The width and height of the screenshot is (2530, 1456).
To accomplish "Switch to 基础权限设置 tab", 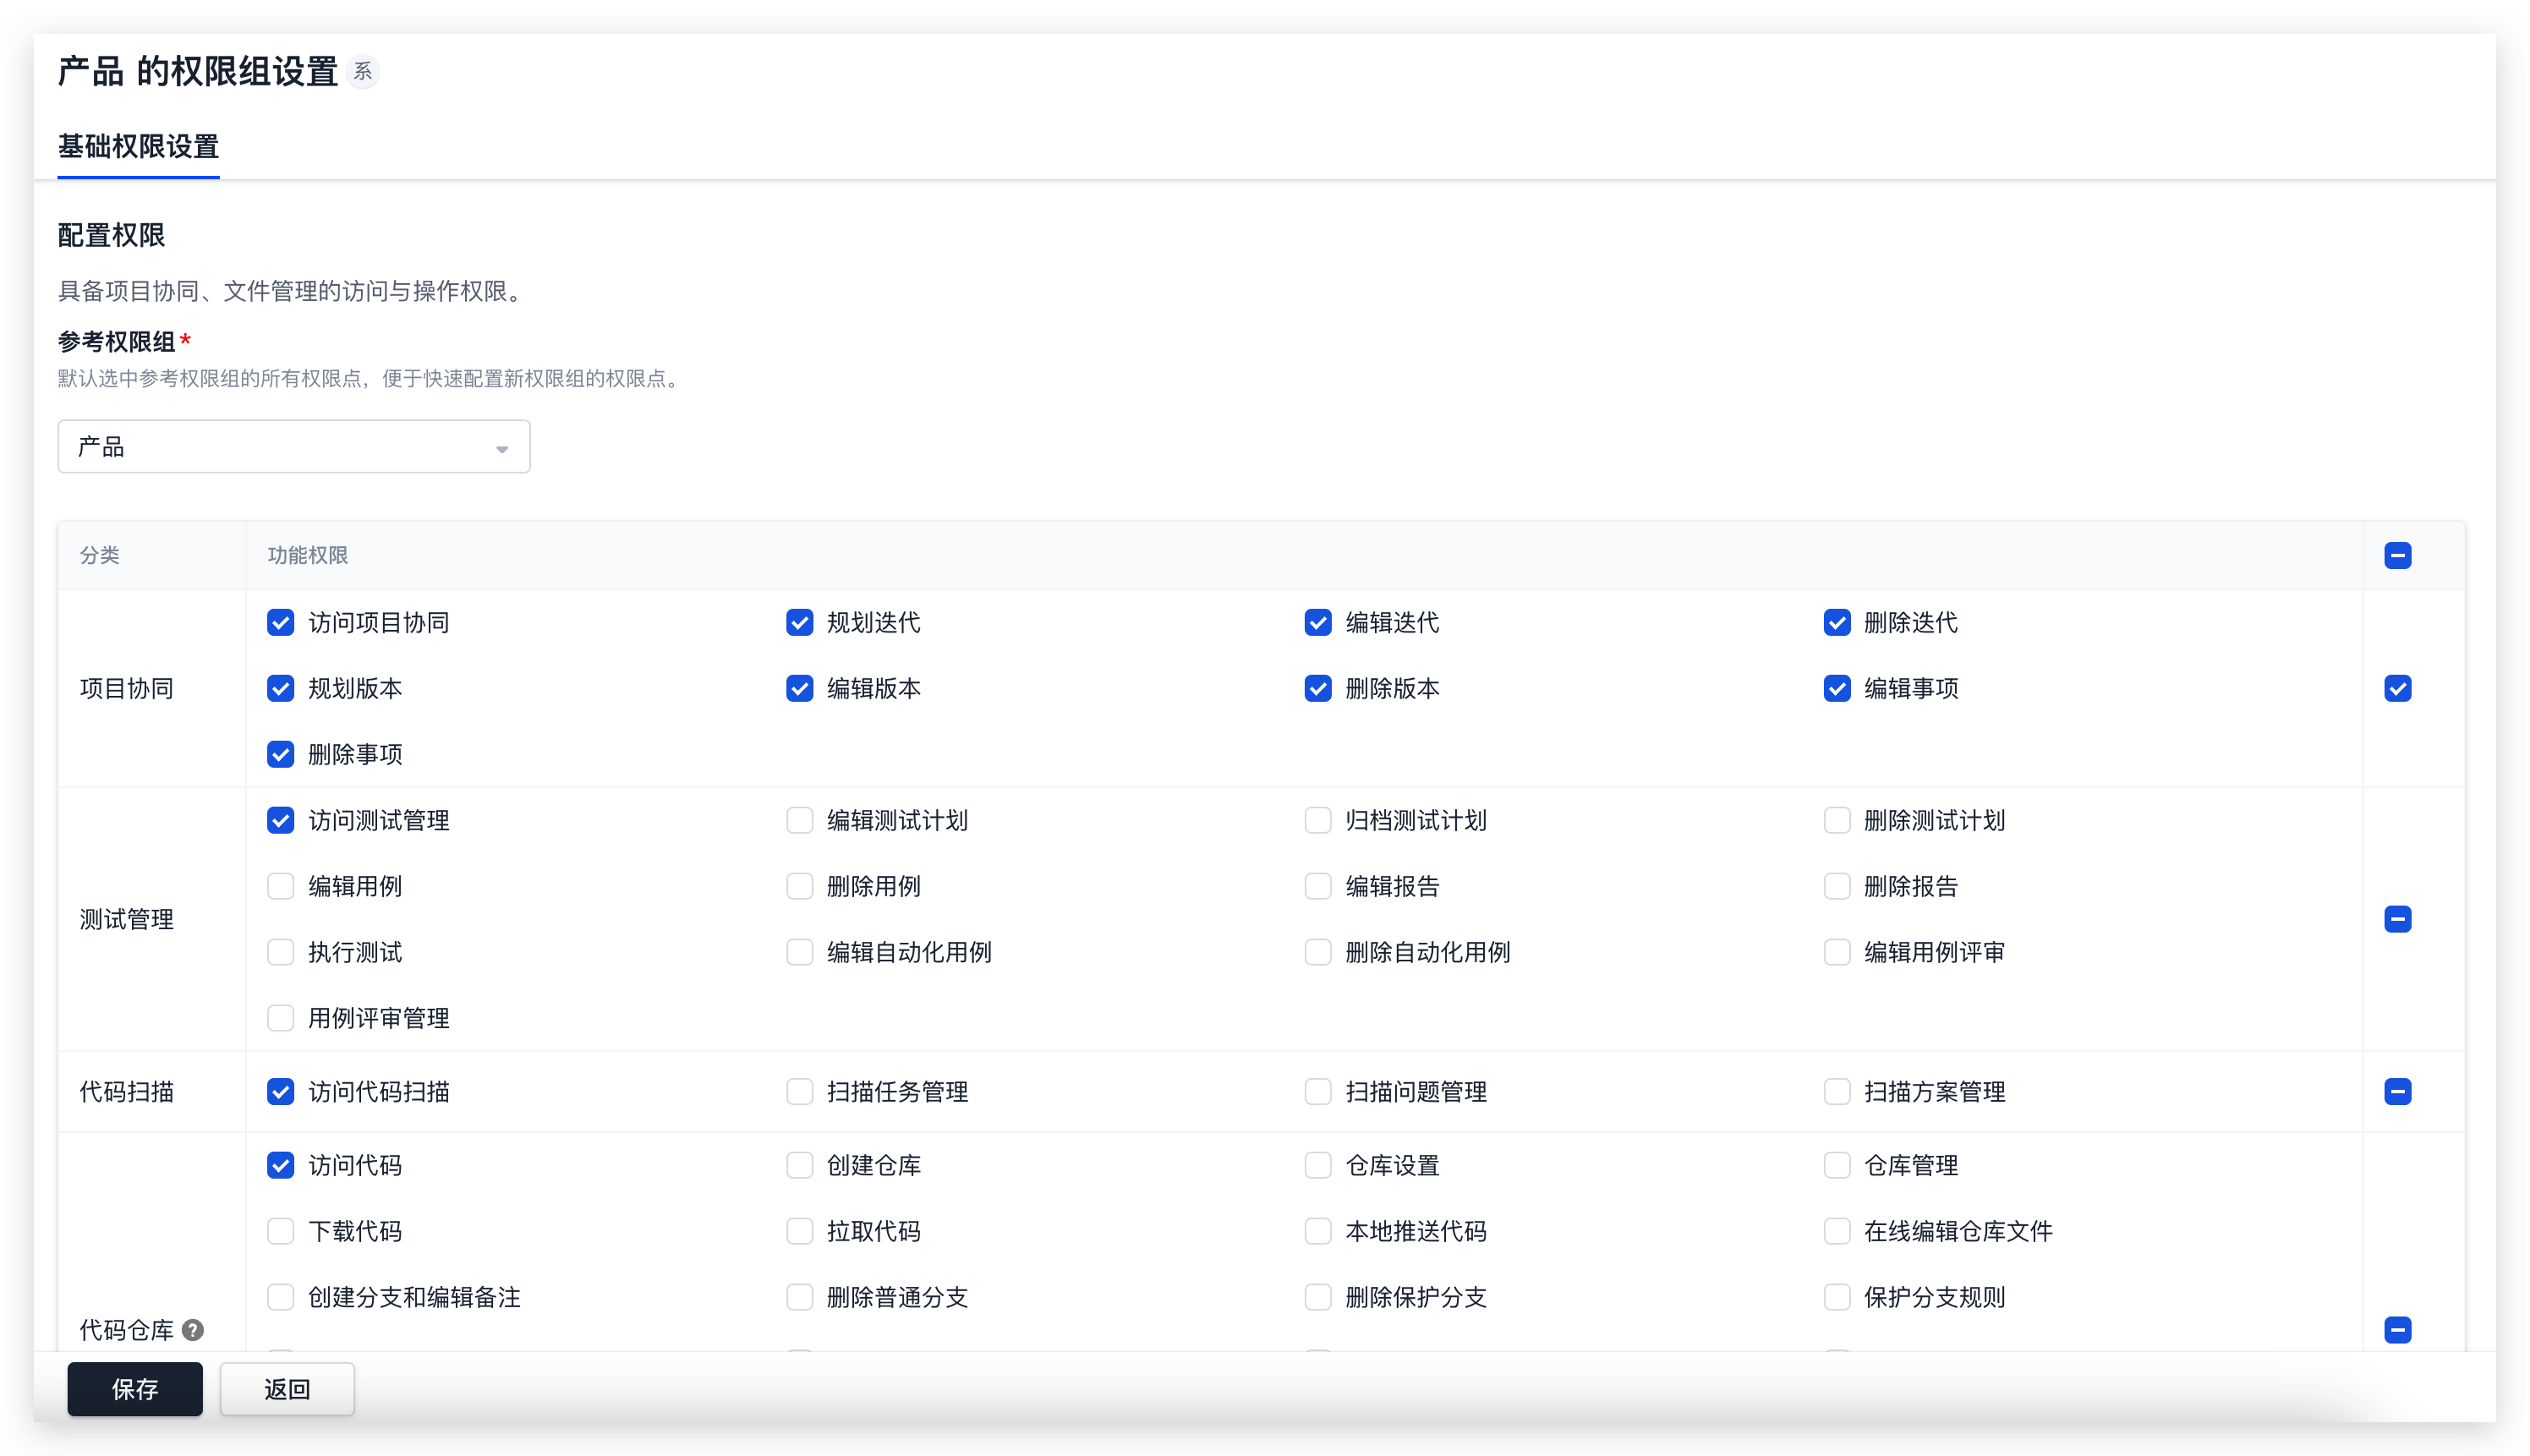I will pyautogui.click(x=138, y=147).
